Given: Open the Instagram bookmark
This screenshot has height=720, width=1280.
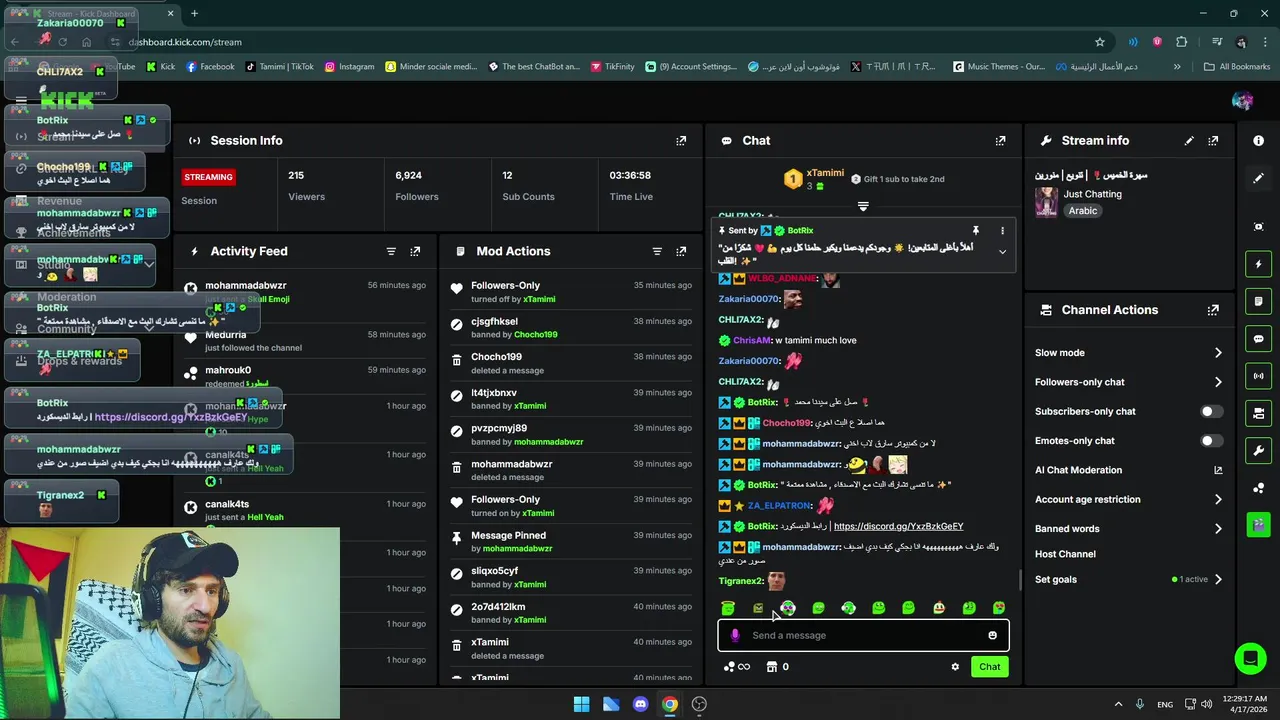Looking at the screenshot, I should (x=349, y=67).
